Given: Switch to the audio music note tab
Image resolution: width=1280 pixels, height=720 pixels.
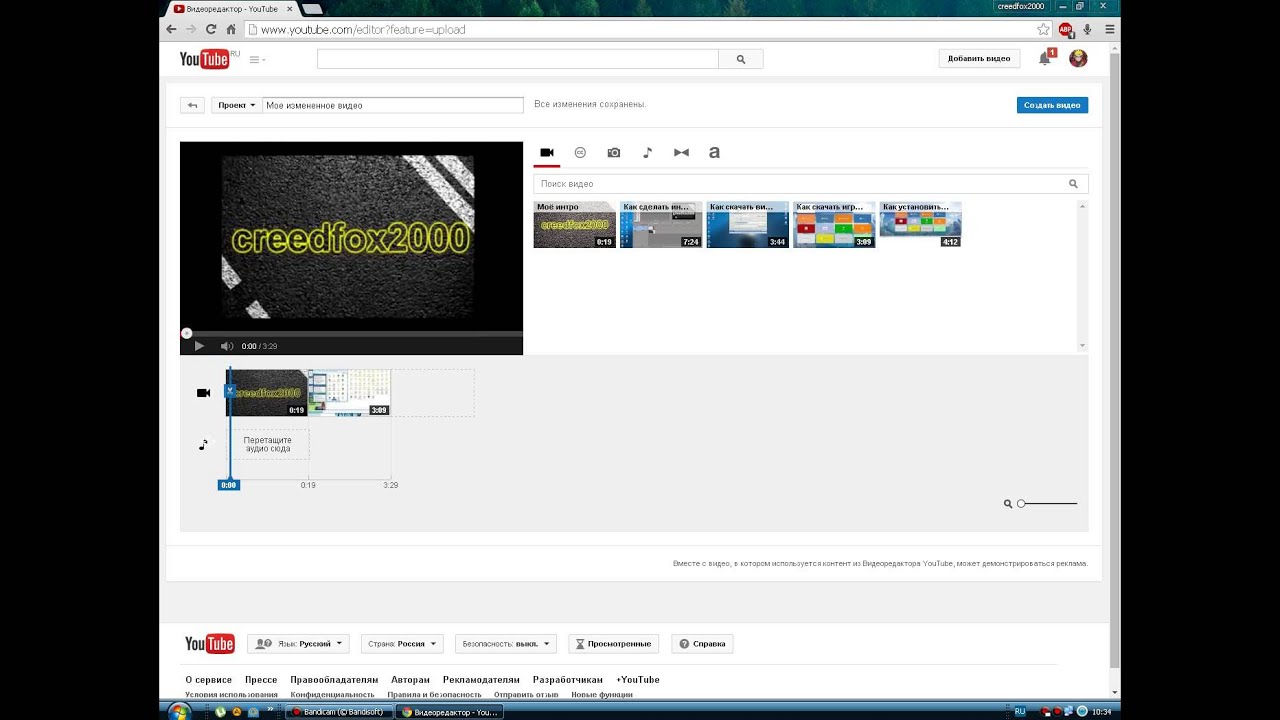Looking at the screenshot, I should click(x=647, y=153).
